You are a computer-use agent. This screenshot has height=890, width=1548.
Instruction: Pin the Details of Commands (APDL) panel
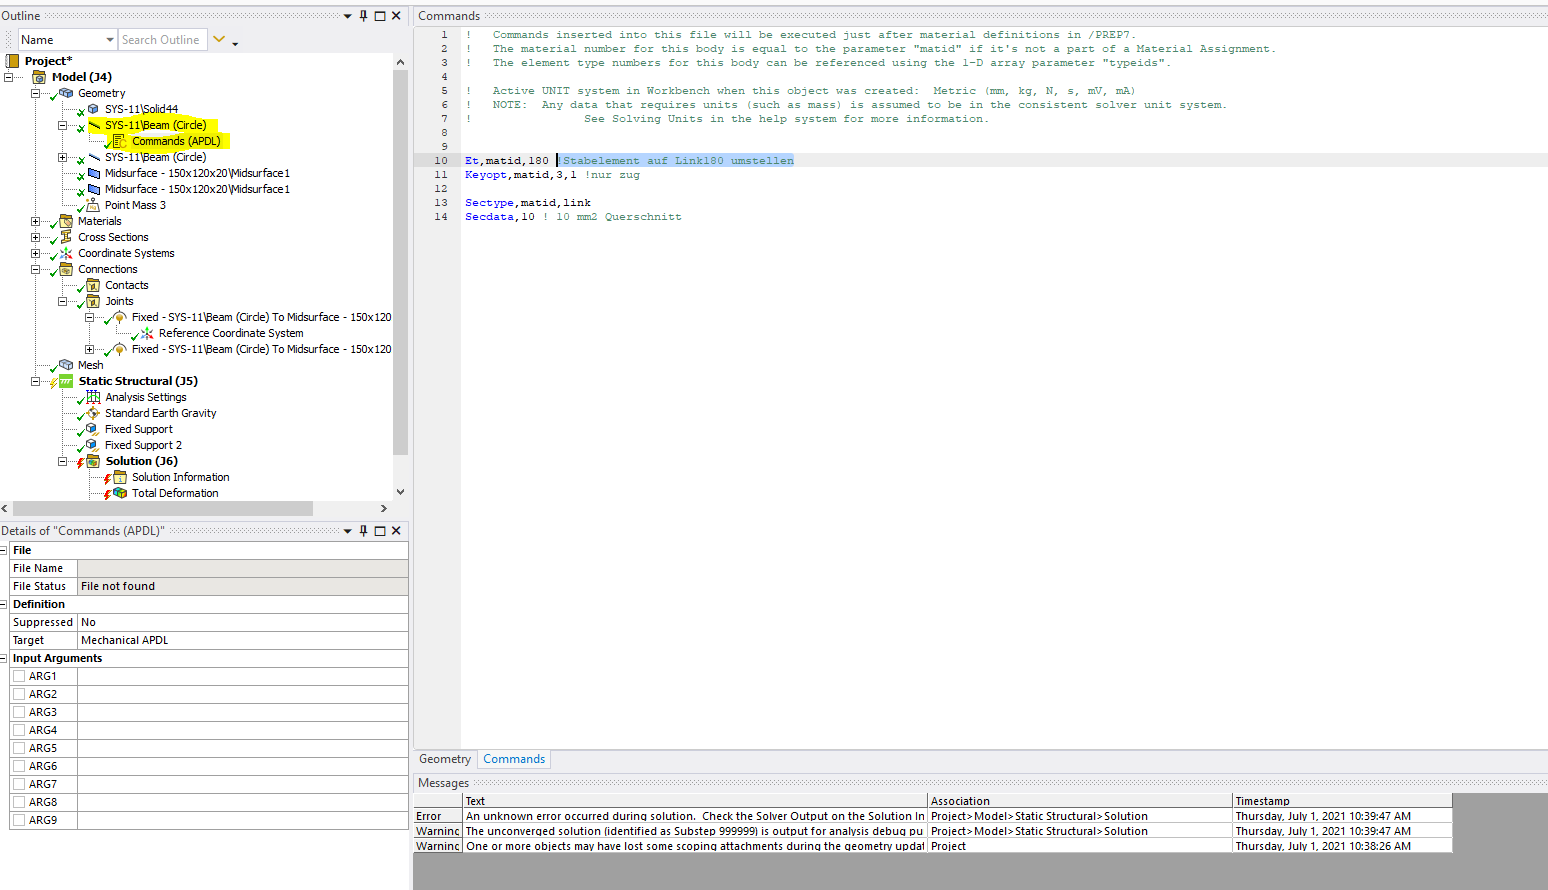coord(363,531)
